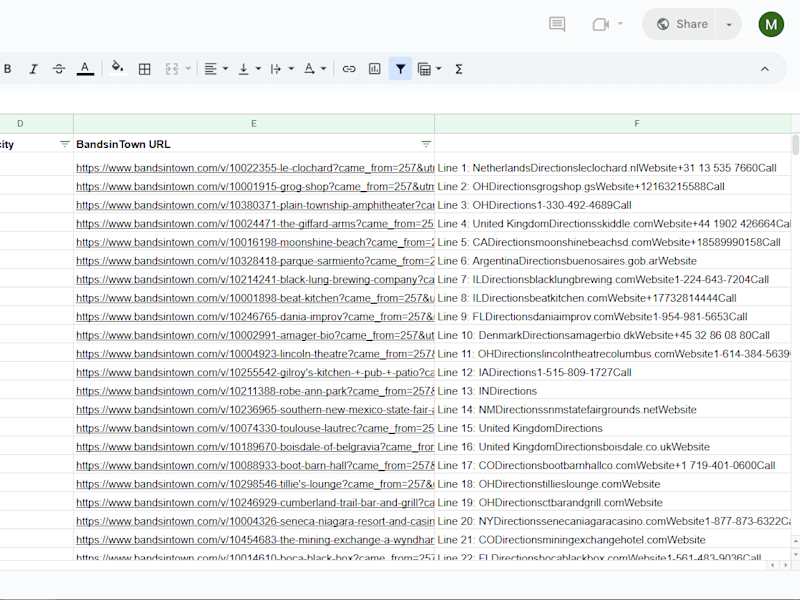Expand filter views dropdown arrow

click(x=439, y=69)
